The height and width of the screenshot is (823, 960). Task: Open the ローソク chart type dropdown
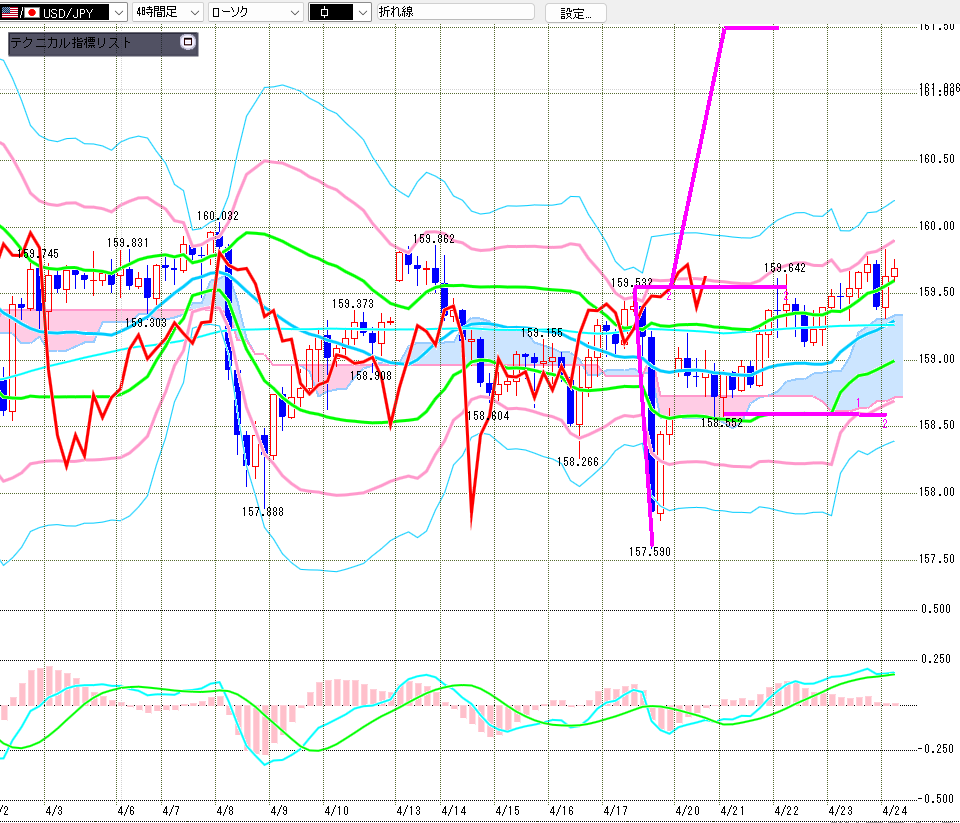tap(294, 12)
